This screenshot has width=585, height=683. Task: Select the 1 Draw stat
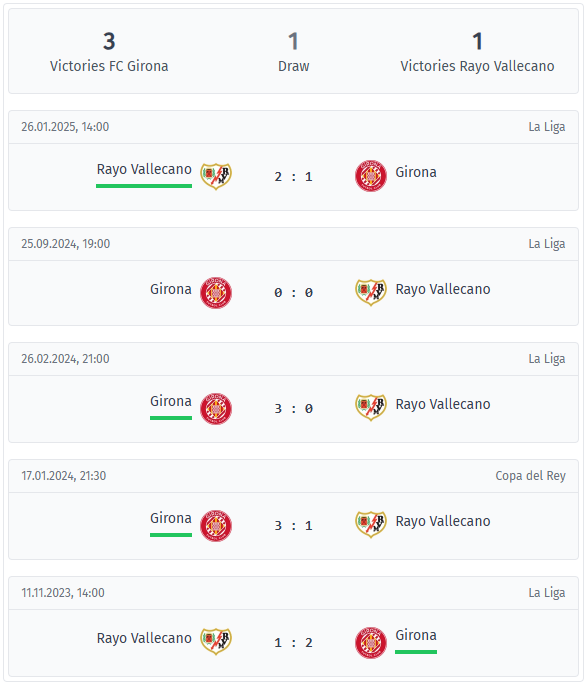[294, 52]
